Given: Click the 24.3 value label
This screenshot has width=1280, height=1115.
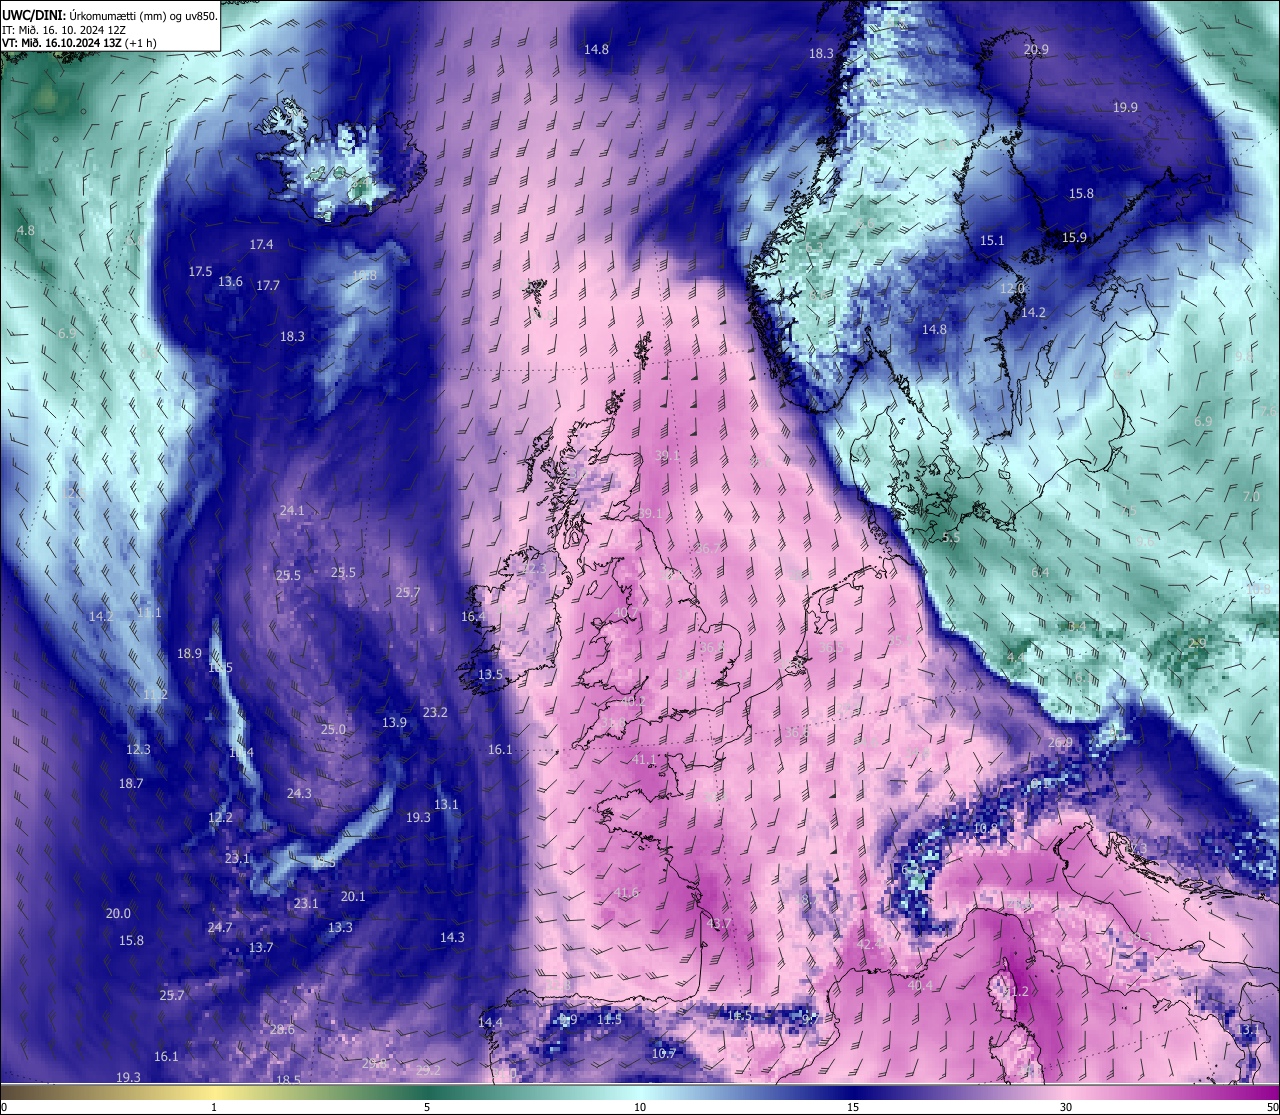Looking at the screenshot, I should pos(299,793).
